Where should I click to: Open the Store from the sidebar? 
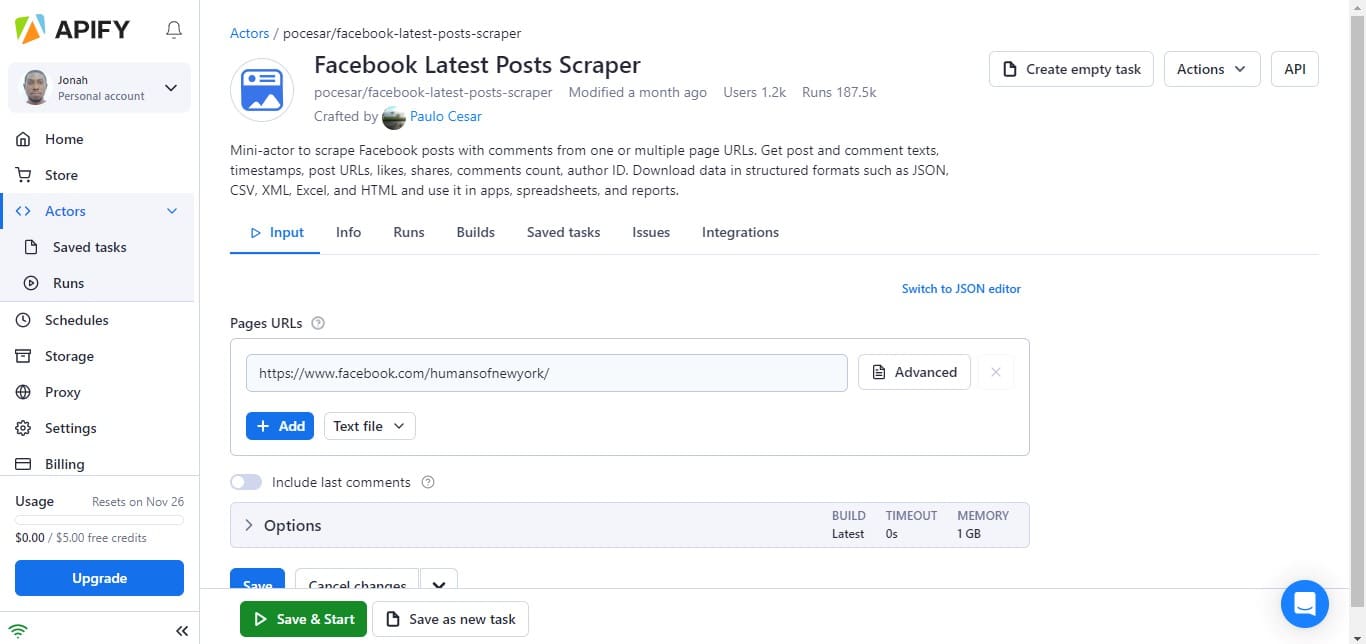point(61,175)
